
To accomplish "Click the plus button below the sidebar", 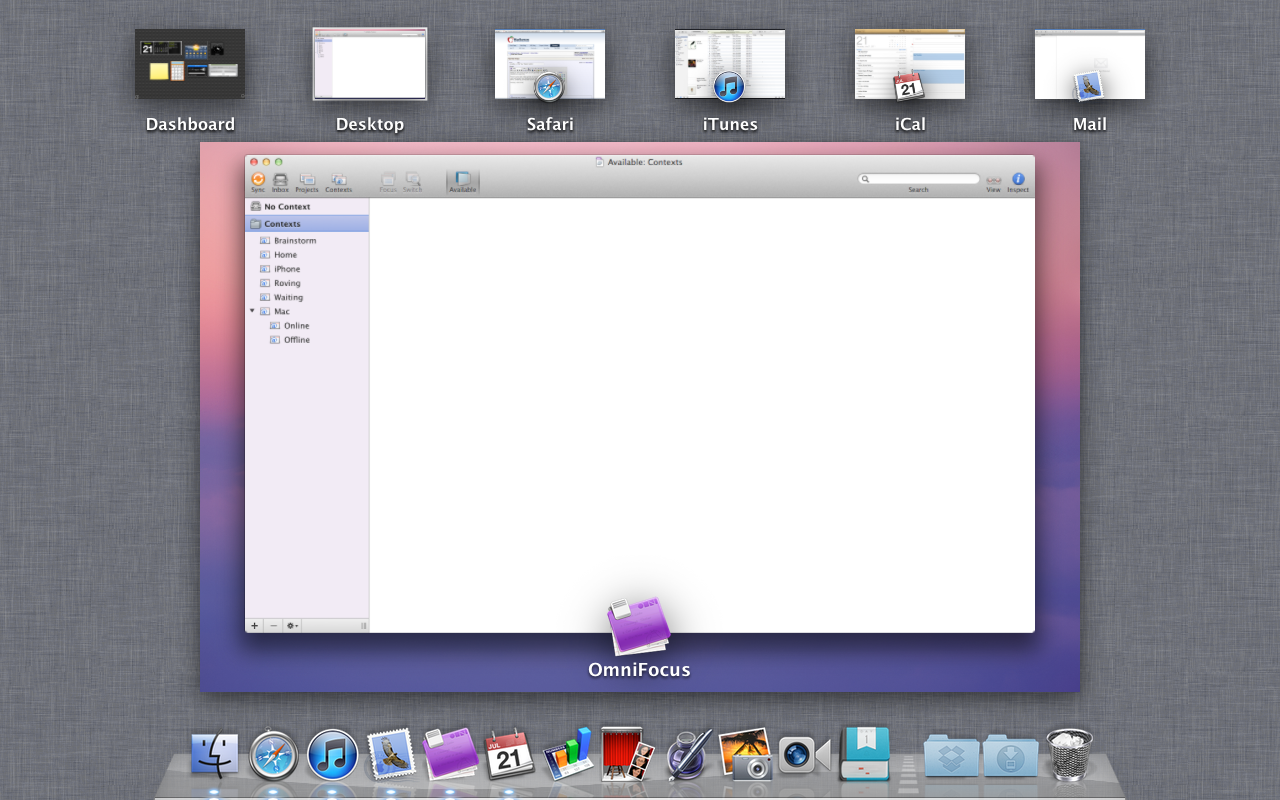I will [x=254, y=626].
